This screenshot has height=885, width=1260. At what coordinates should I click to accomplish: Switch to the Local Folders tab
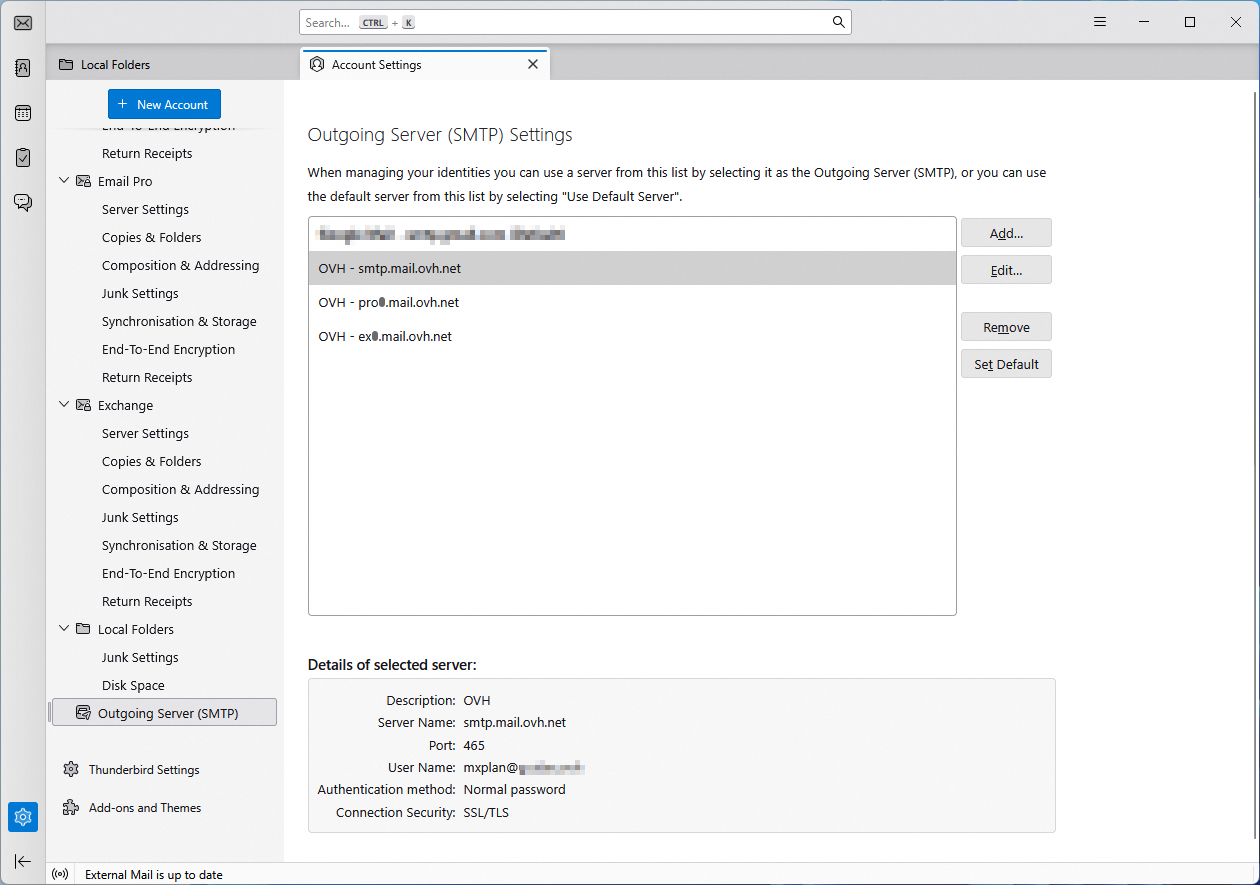click(115, 65)
